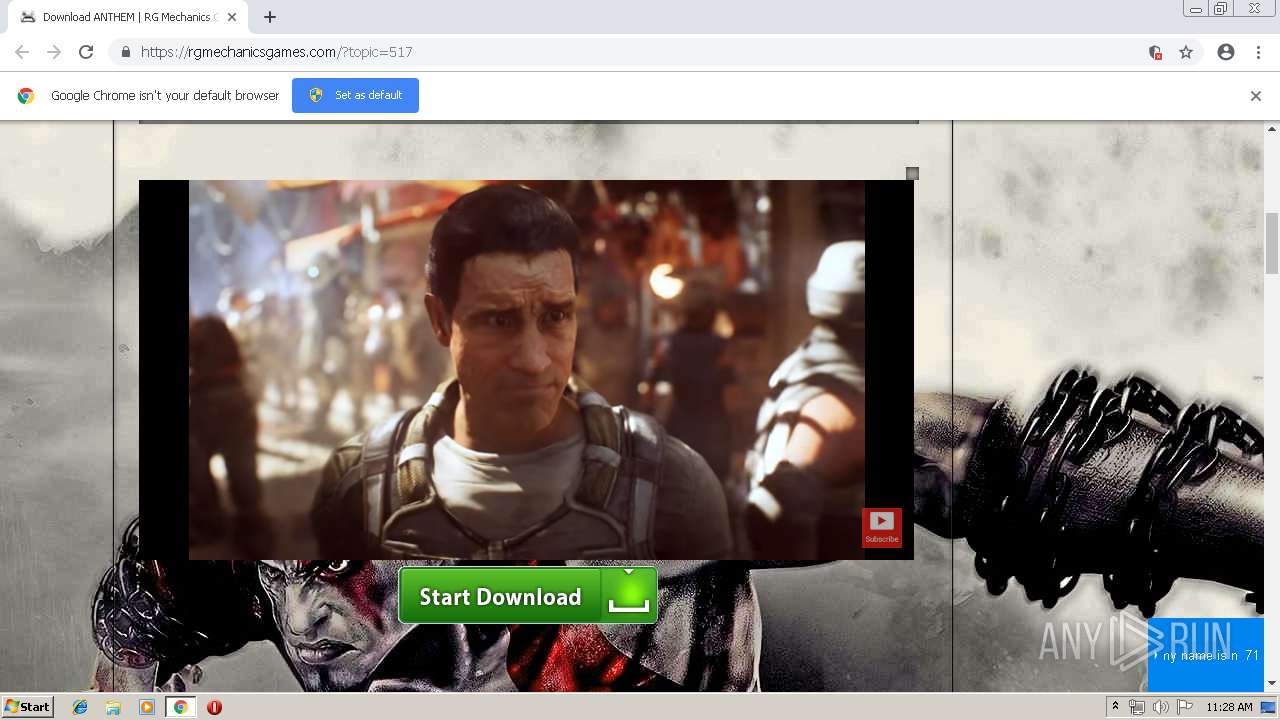Open Windows Explorer folder on taskbar

coord(113,707)
